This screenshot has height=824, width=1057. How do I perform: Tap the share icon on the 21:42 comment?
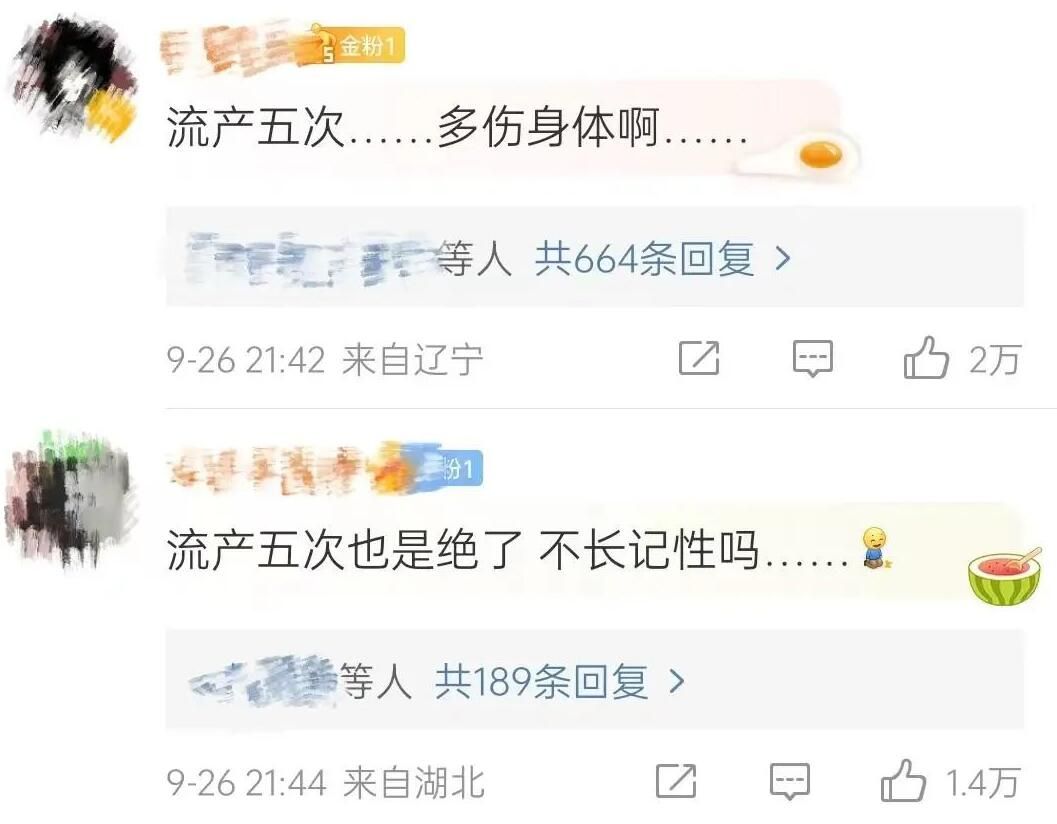coord(699,357)
